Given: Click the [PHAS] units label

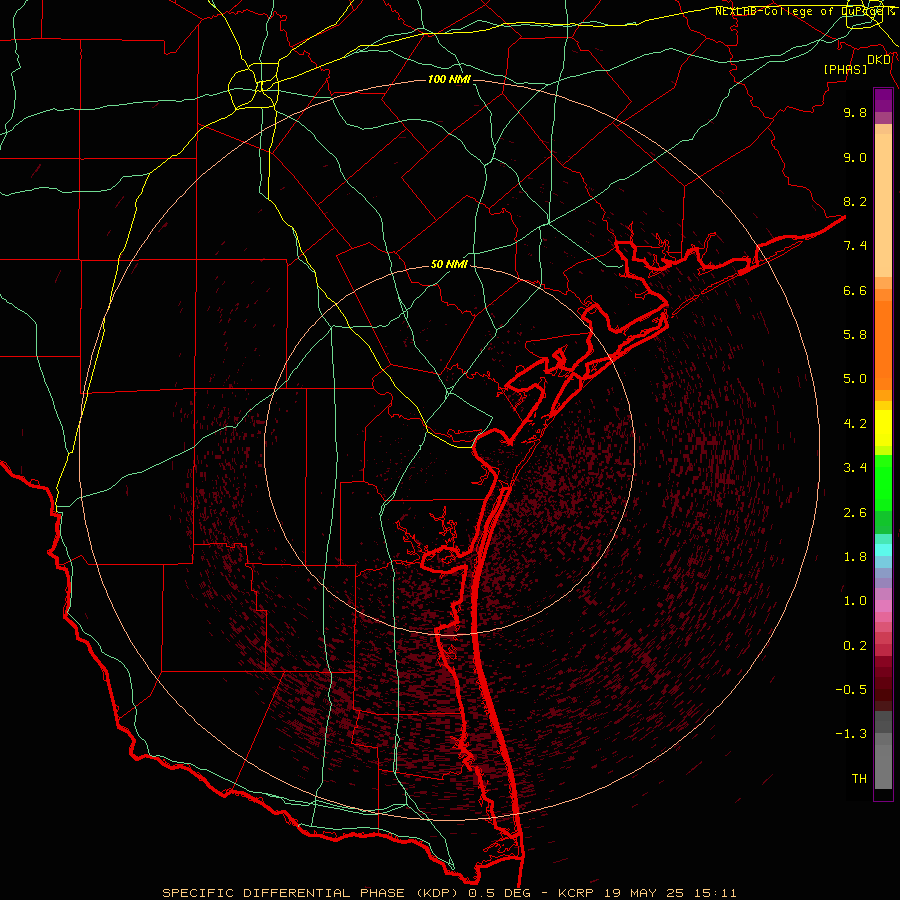Looking at the screenshot, I should (845, 69).
